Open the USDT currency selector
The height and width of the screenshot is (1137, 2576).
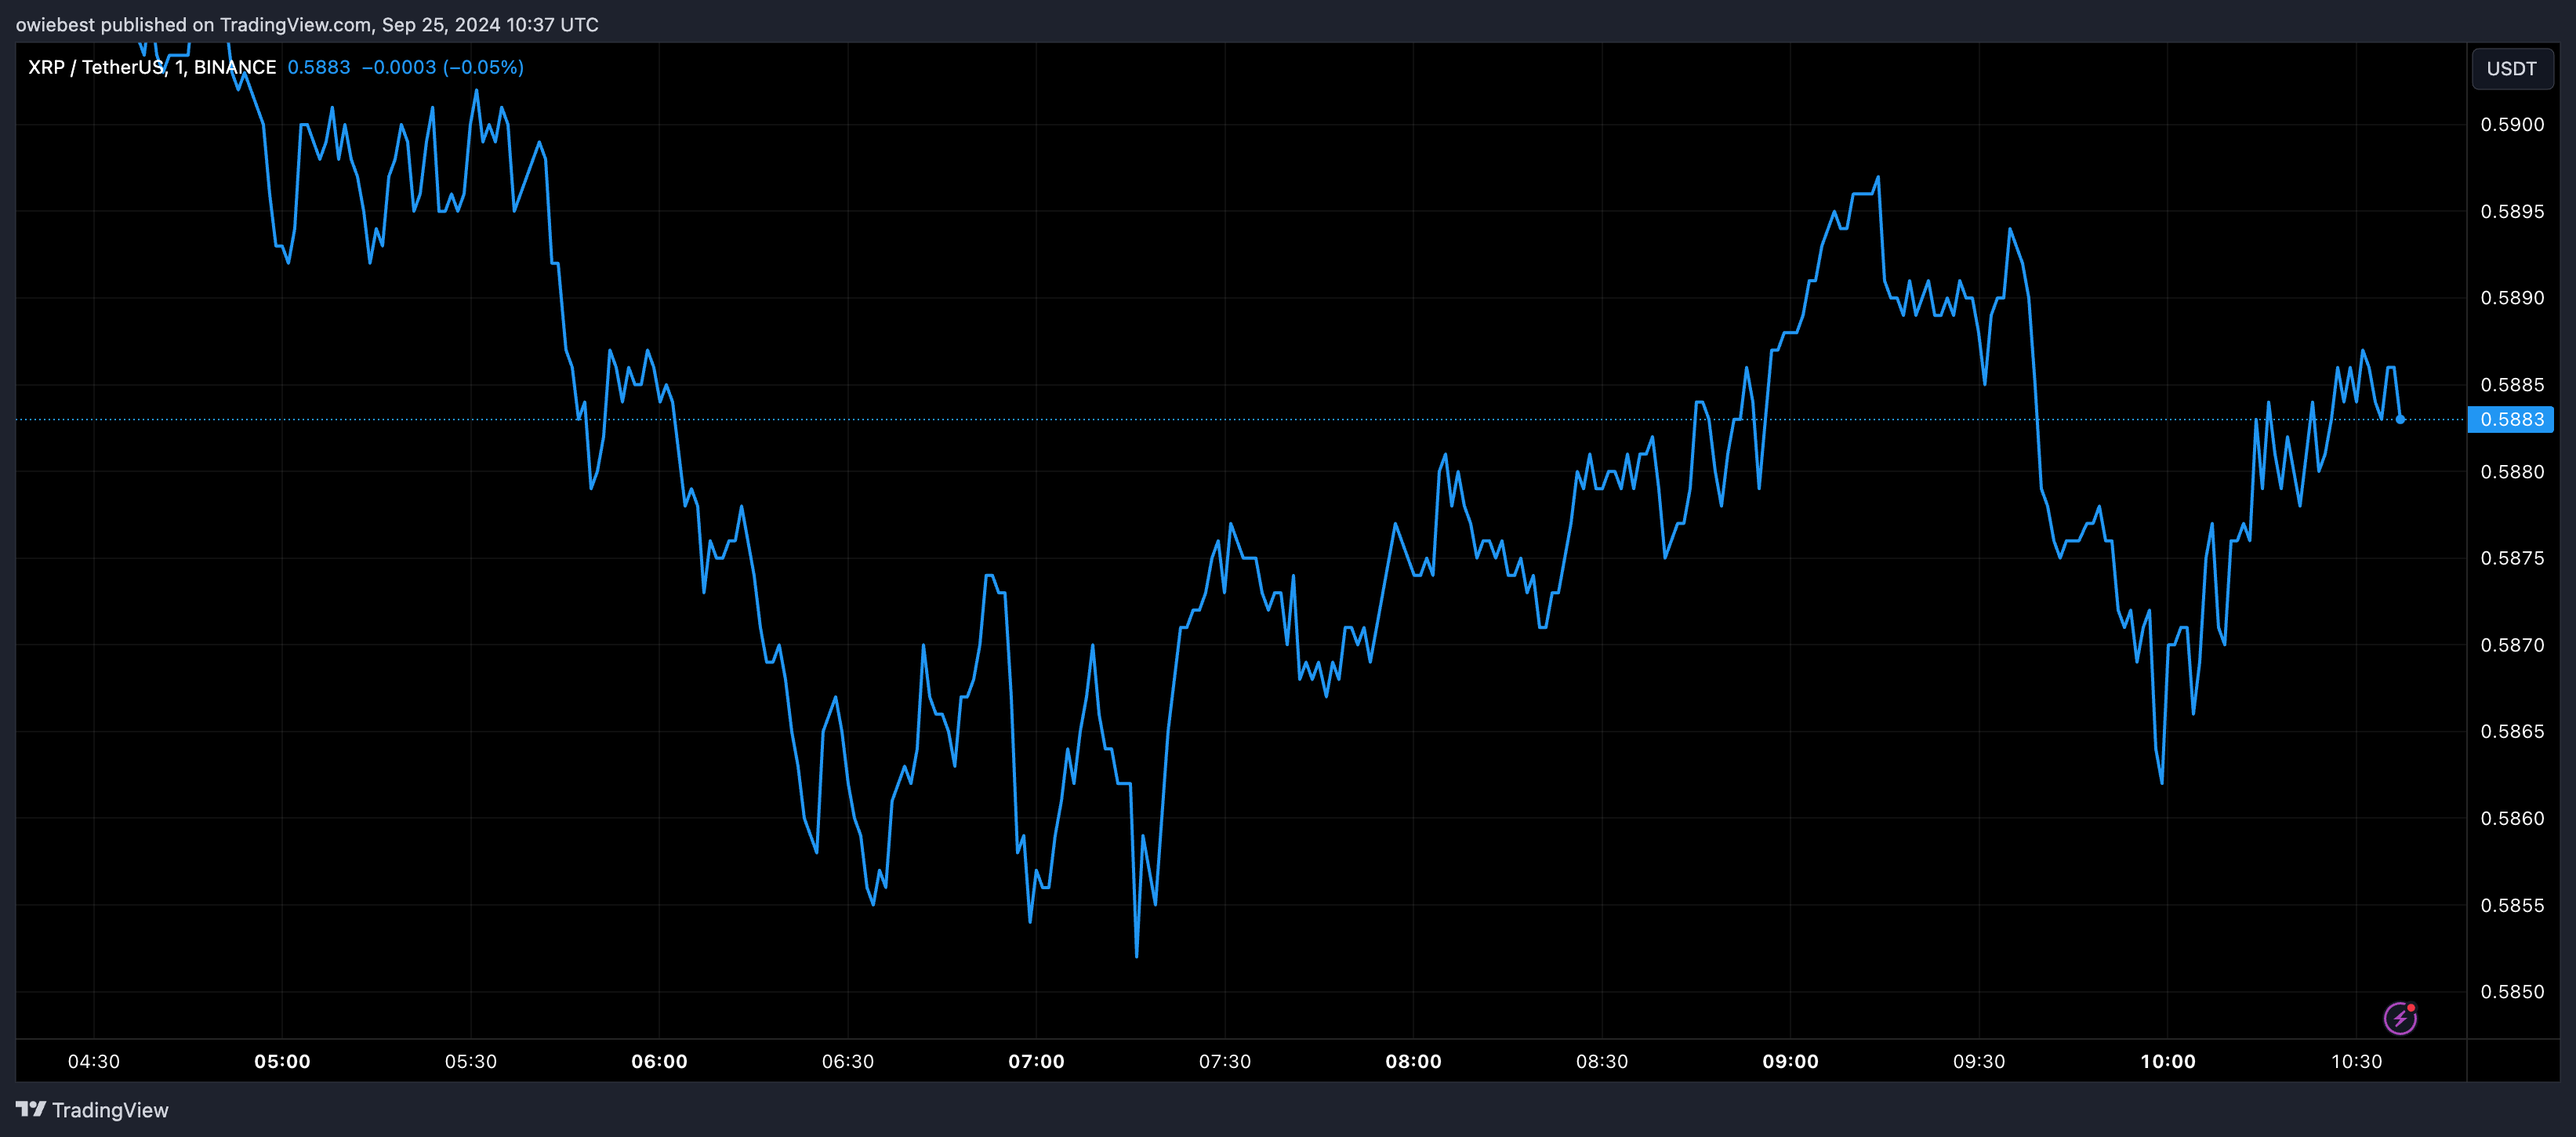(2511, 69)
